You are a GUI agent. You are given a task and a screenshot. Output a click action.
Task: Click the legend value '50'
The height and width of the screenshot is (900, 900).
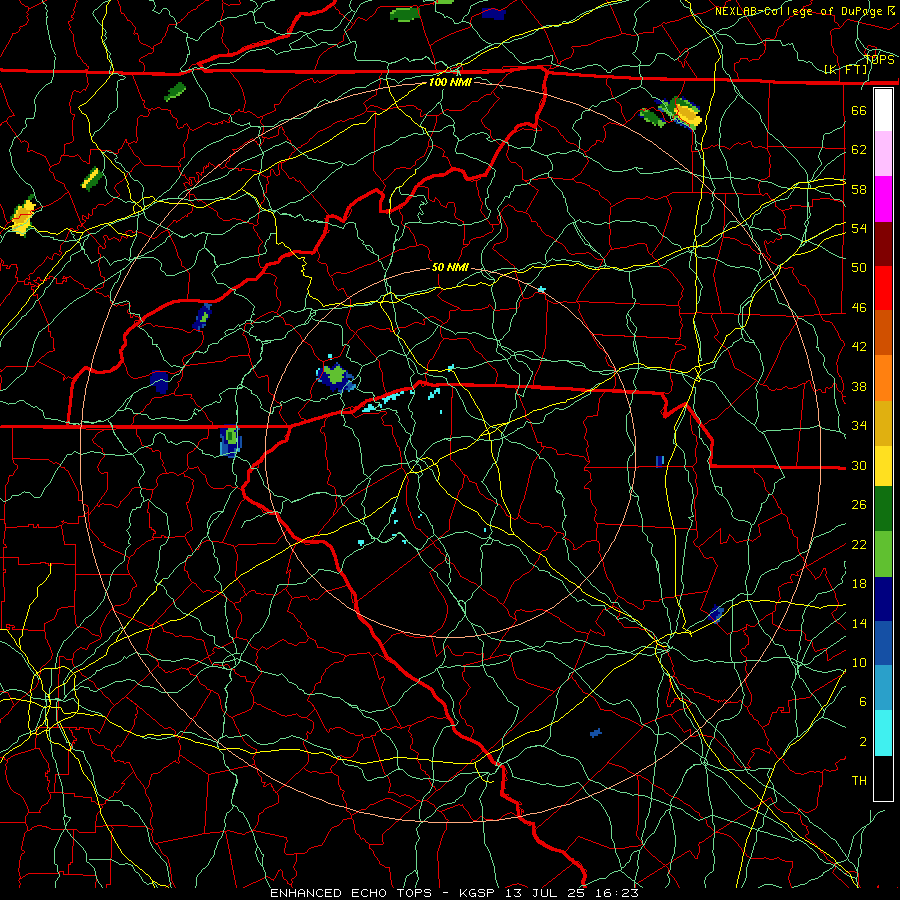tap(859, 268)
